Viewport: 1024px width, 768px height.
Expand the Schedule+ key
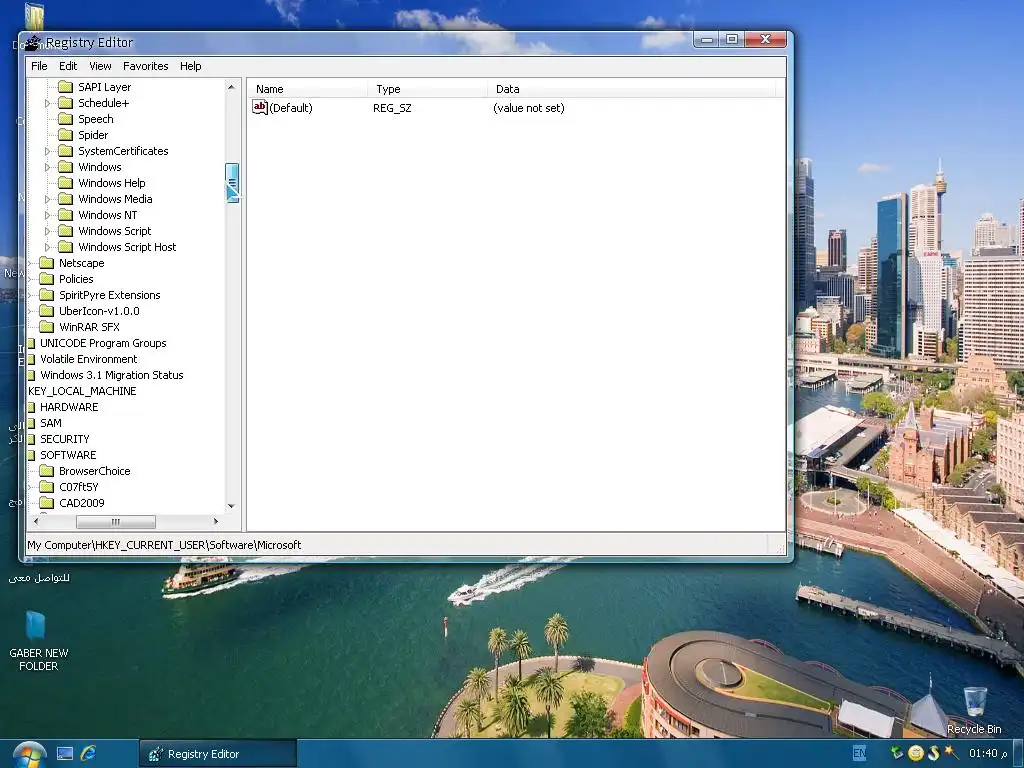[47, 103]
